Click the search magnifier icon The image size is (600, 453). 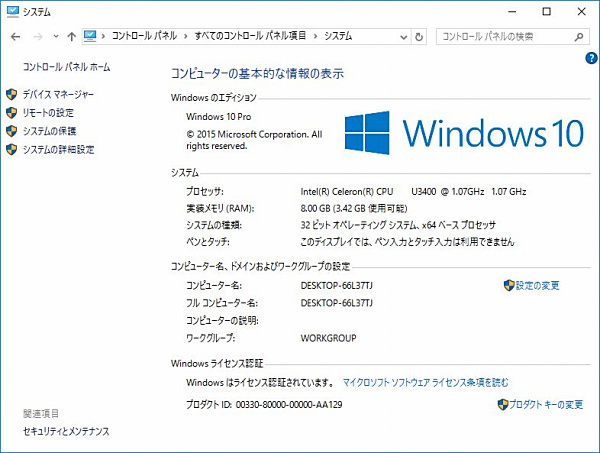579,37
